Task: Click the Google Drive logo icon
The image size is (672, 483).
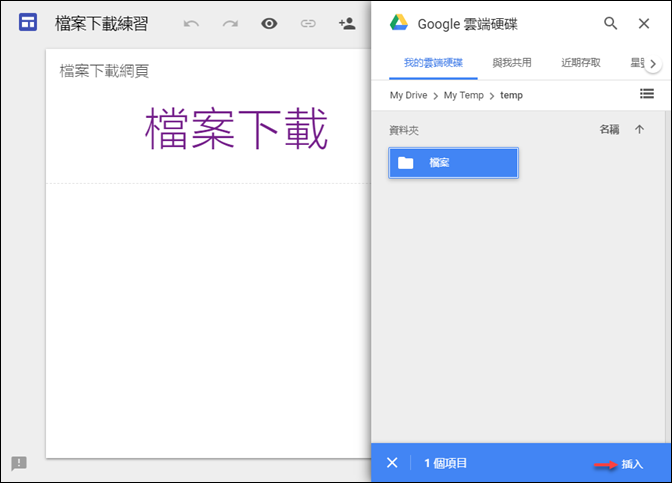Action: [399, 23]
